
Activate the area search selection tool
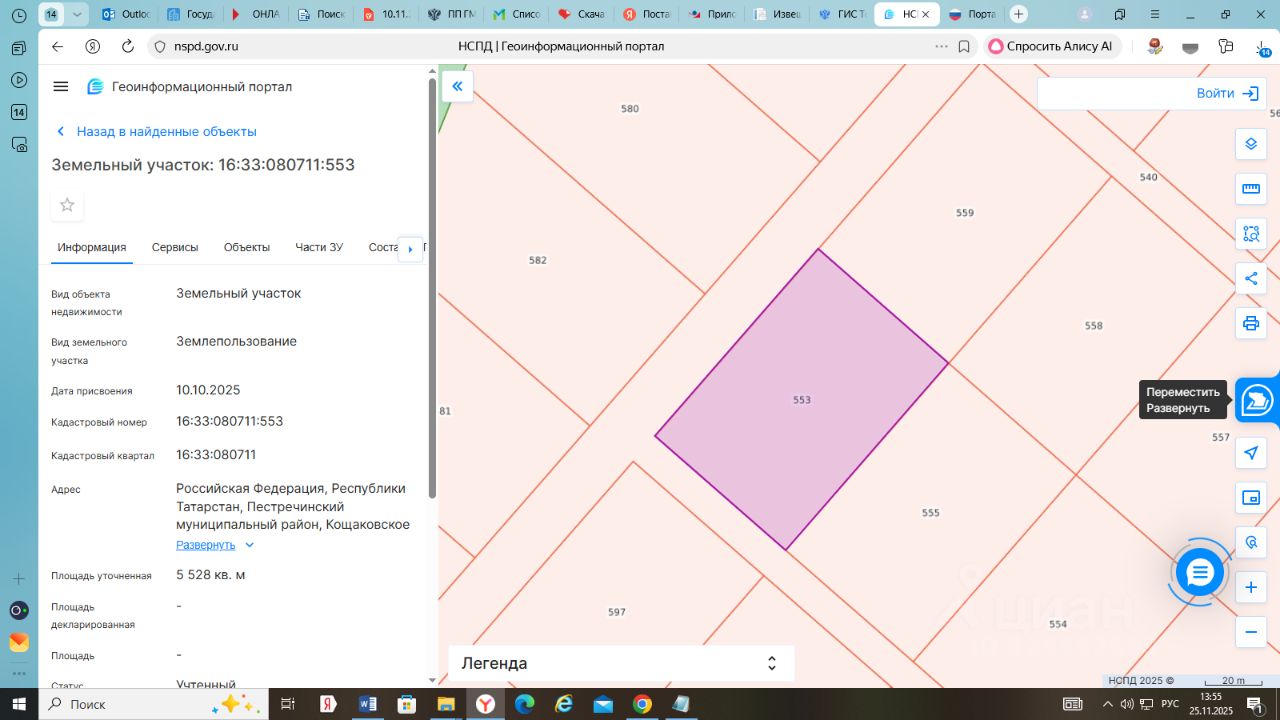(1251, 234)
